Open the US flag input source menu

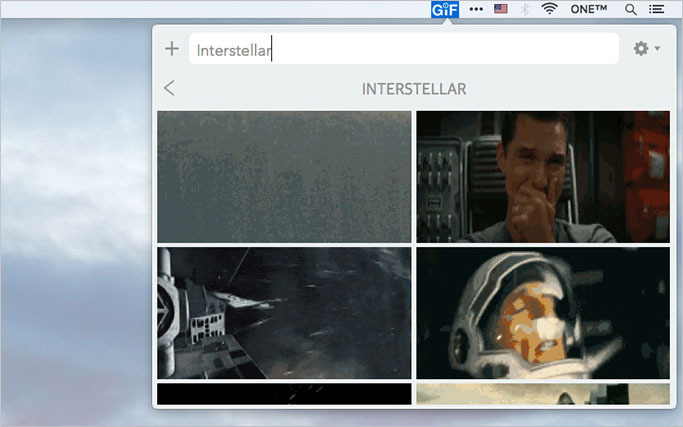pyautogui.click(x=501, y=9)
